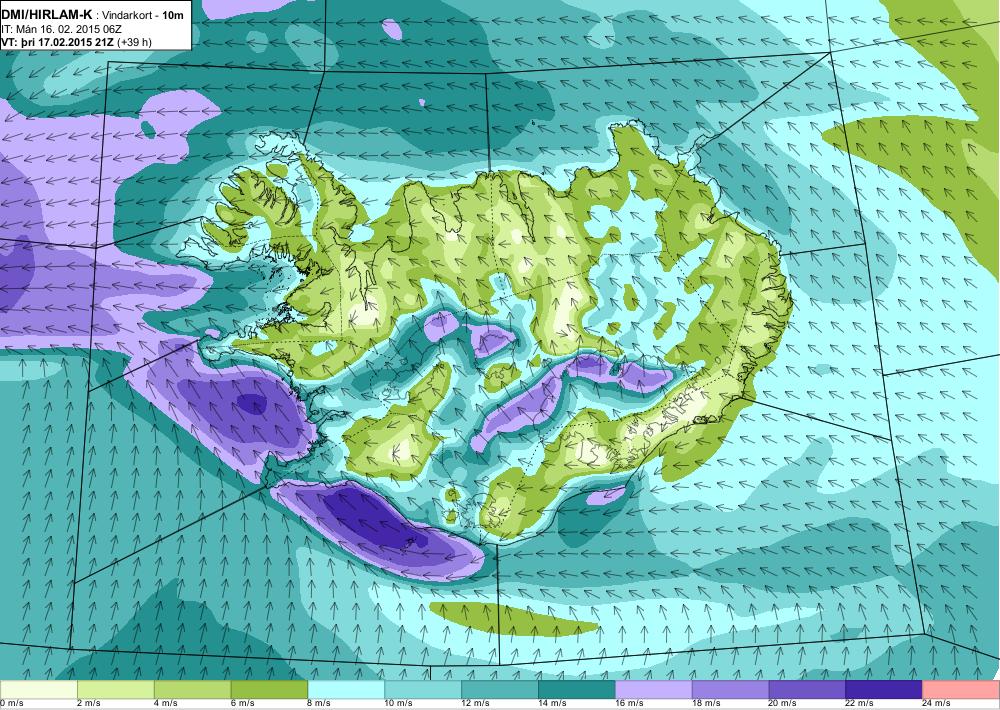Click the "22 m/s" legend label
This screenshot has height=710, width=1000.
(x=860, y=704)
